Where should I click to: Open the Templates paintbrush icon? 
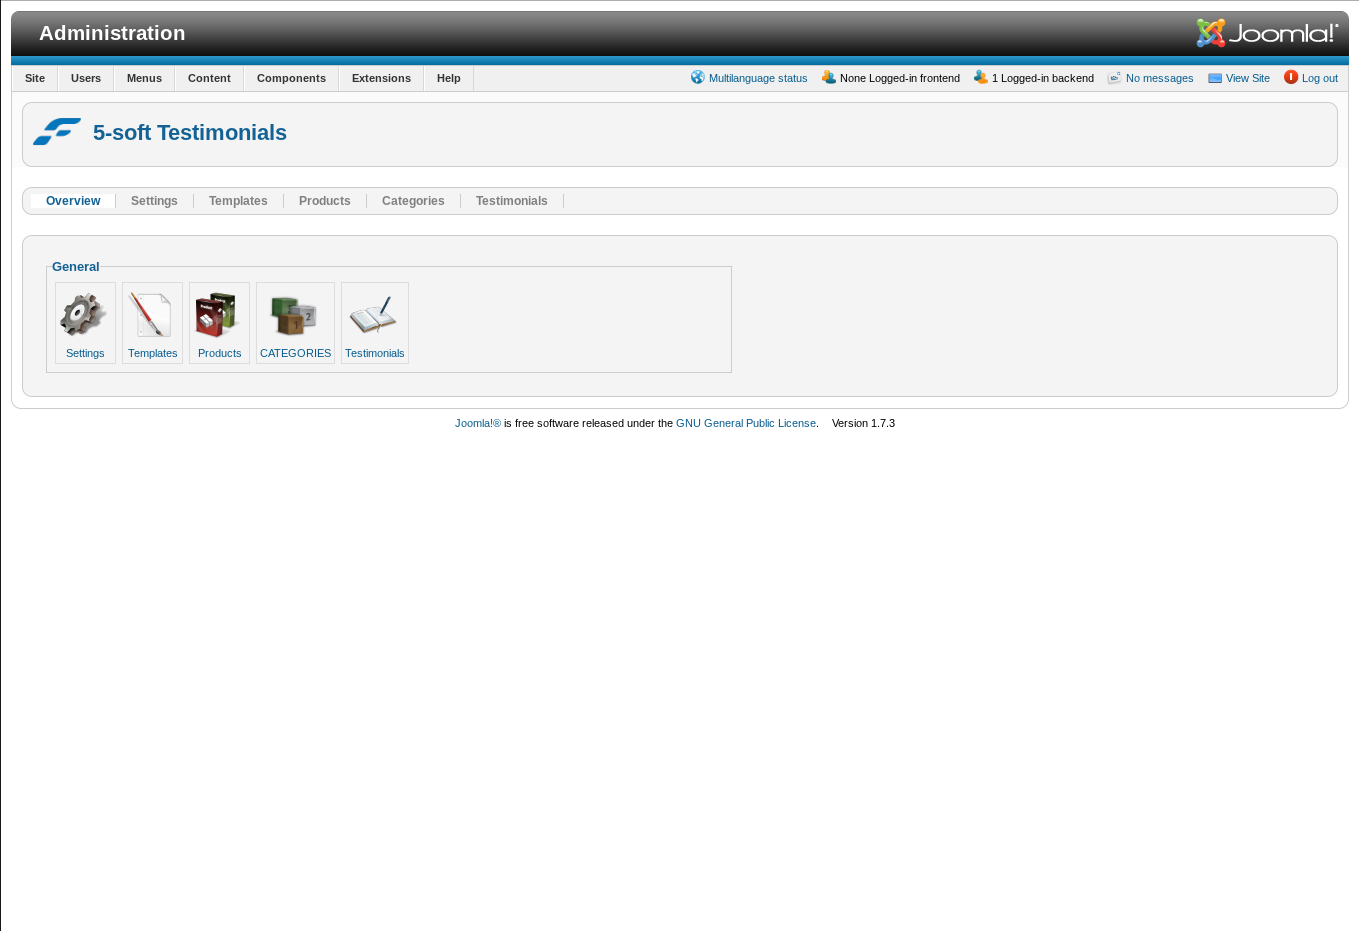[151, 315]
